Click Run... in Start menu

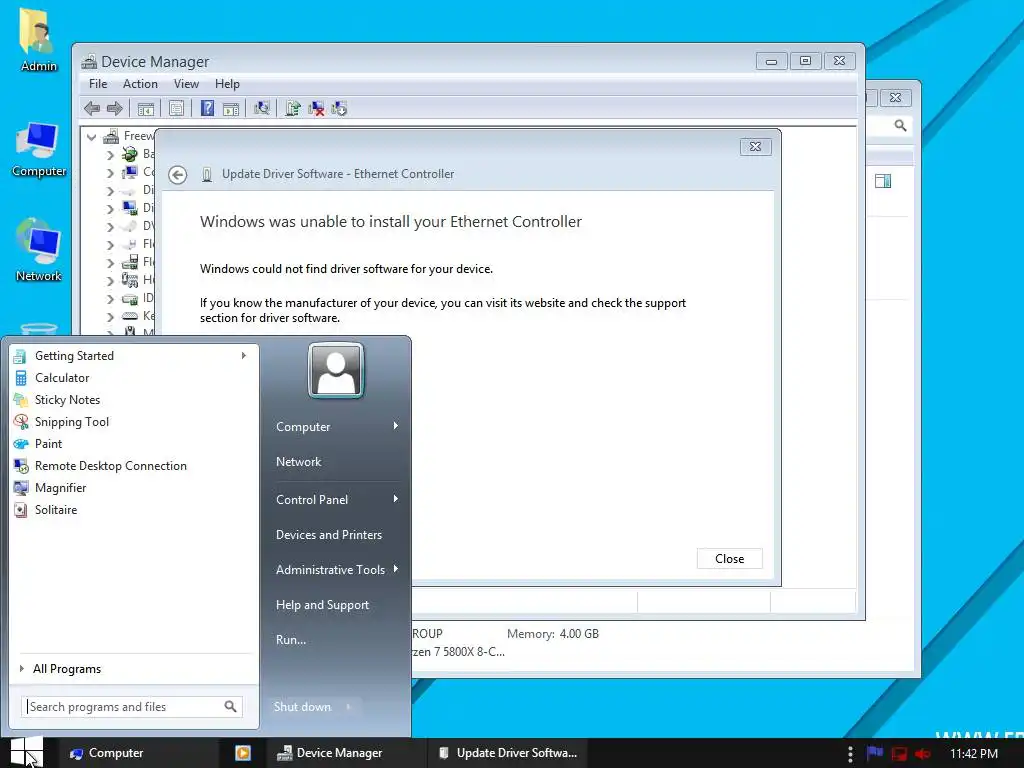291,640
